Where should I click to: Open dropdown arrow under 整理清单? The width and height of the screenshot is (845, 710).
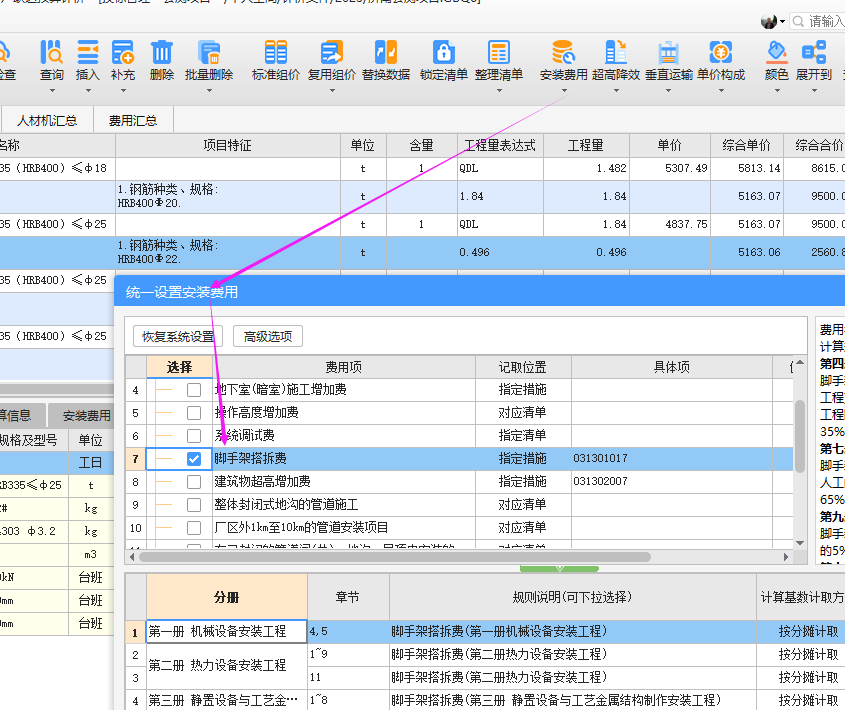(499, 91)
